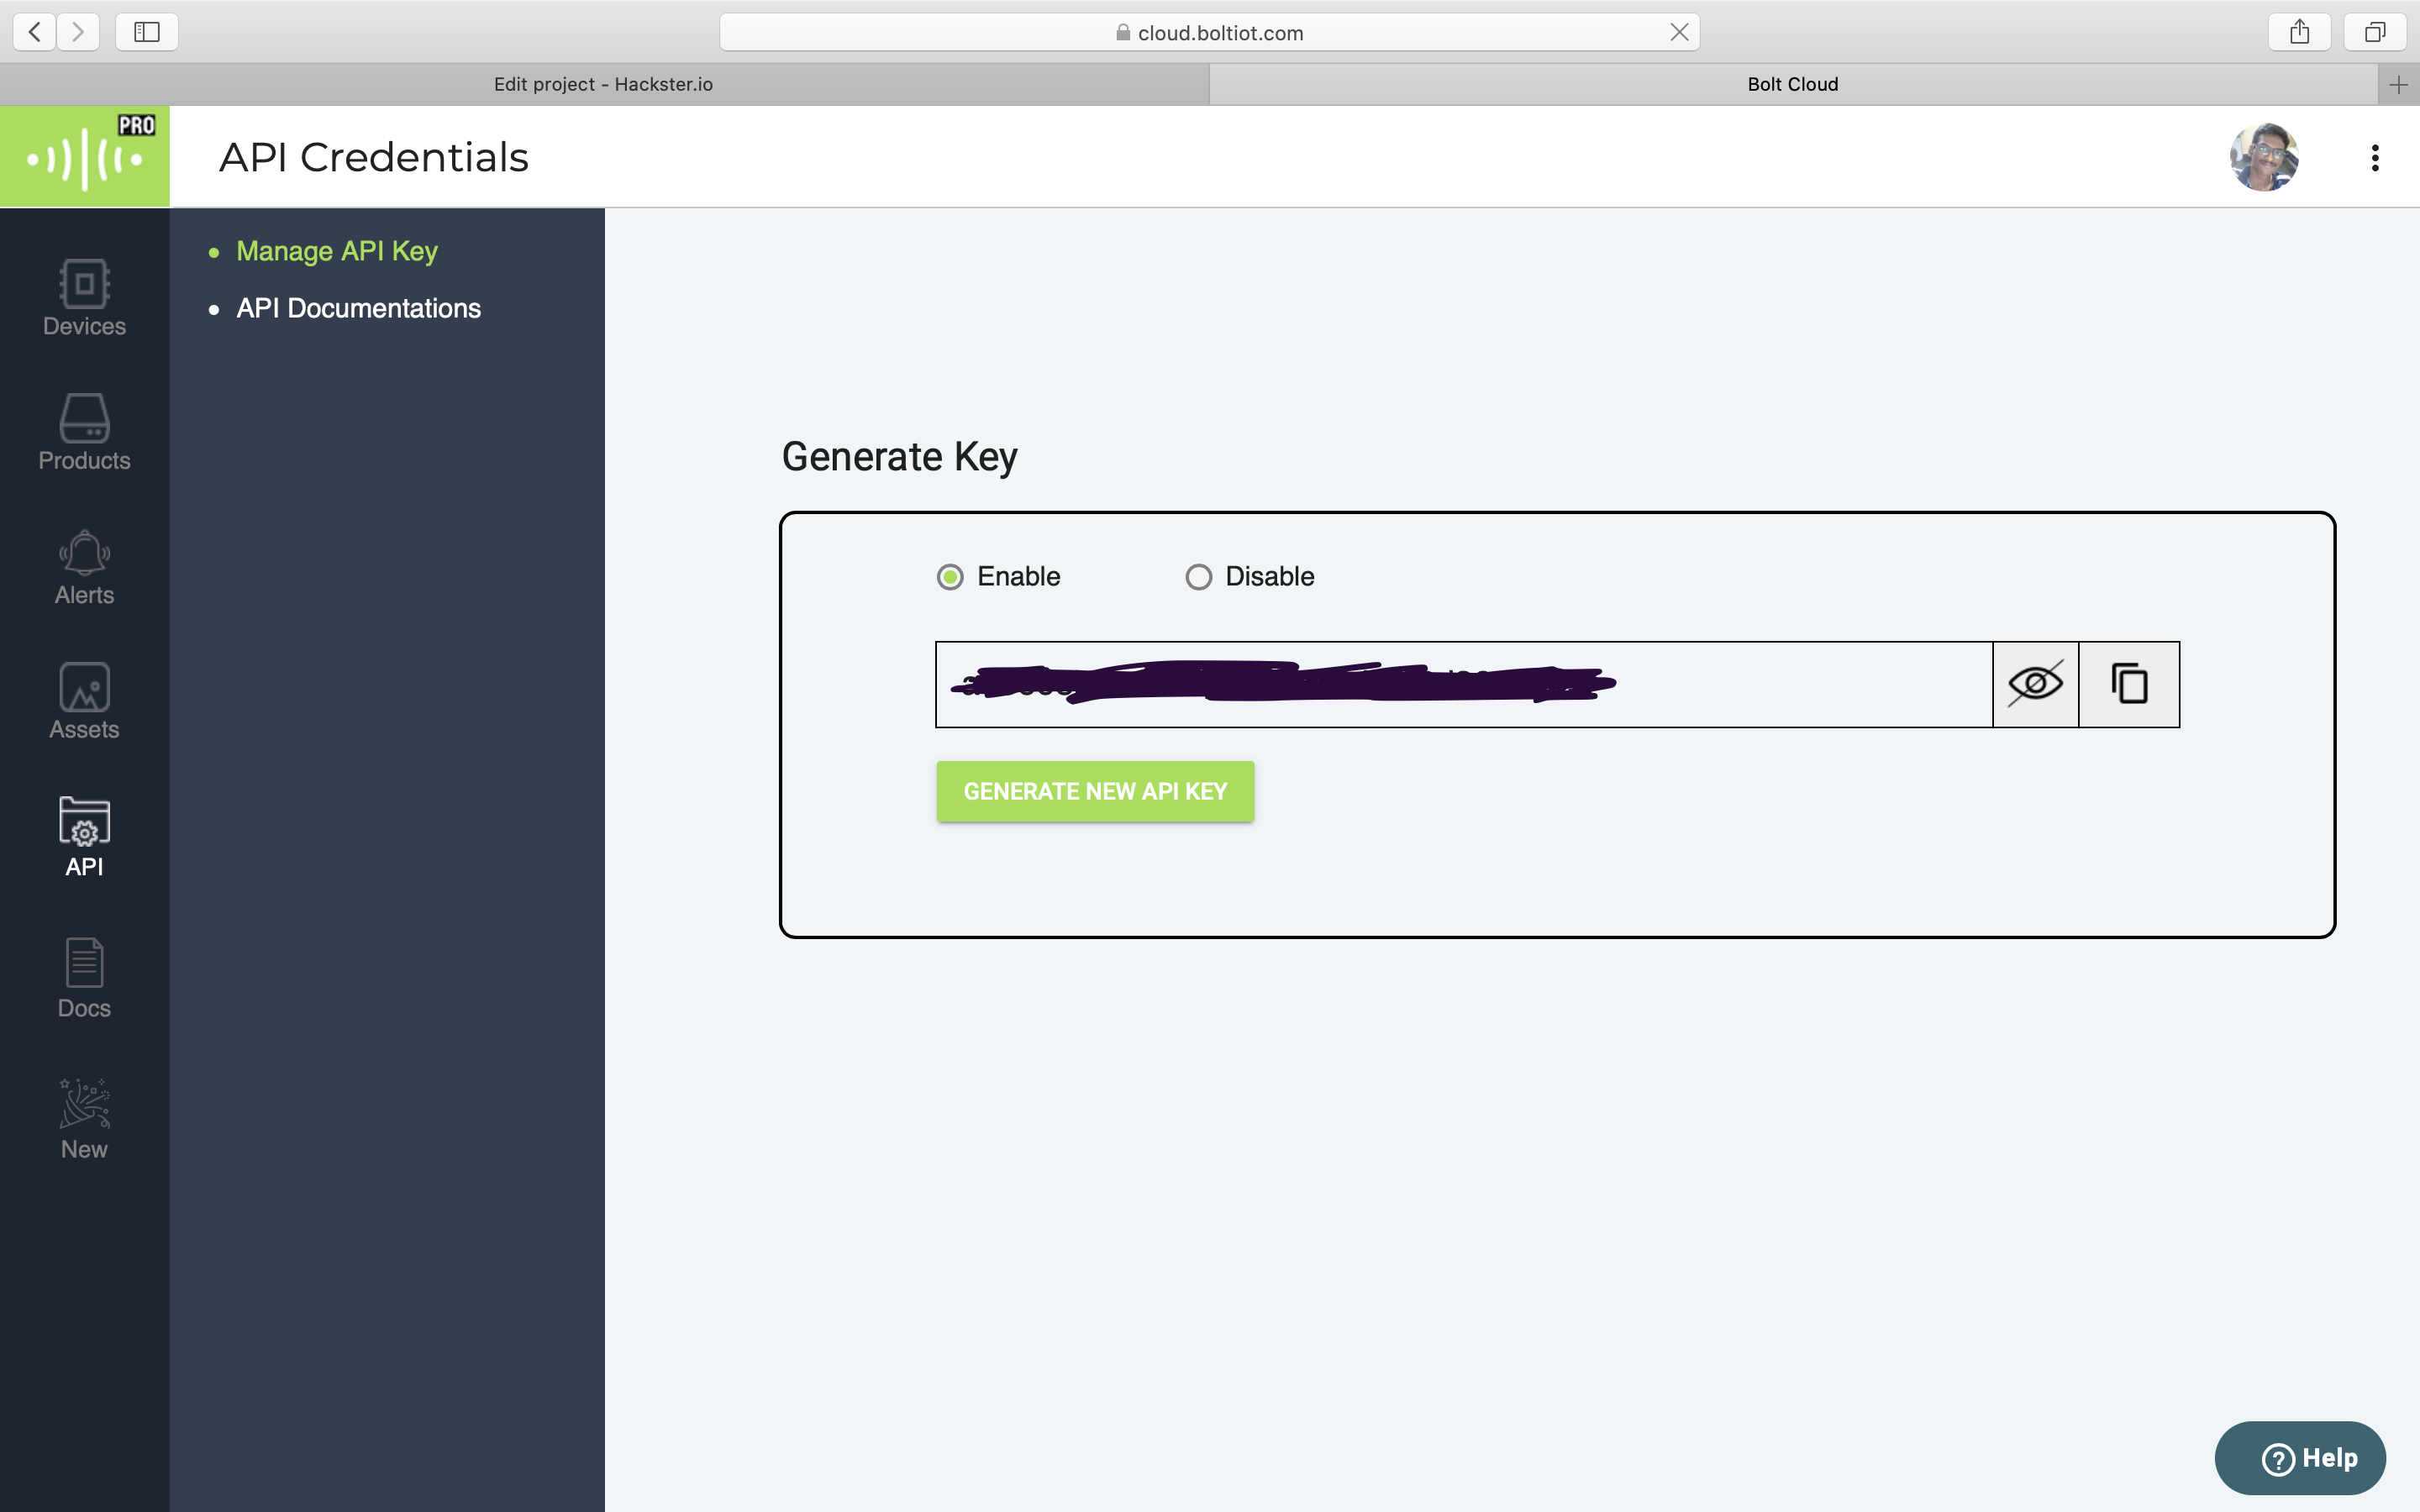The width and height of the screenshot is (2420, 1512).
Task: Open the Devices section in sidebar
Action: click(x=84, y=297)
